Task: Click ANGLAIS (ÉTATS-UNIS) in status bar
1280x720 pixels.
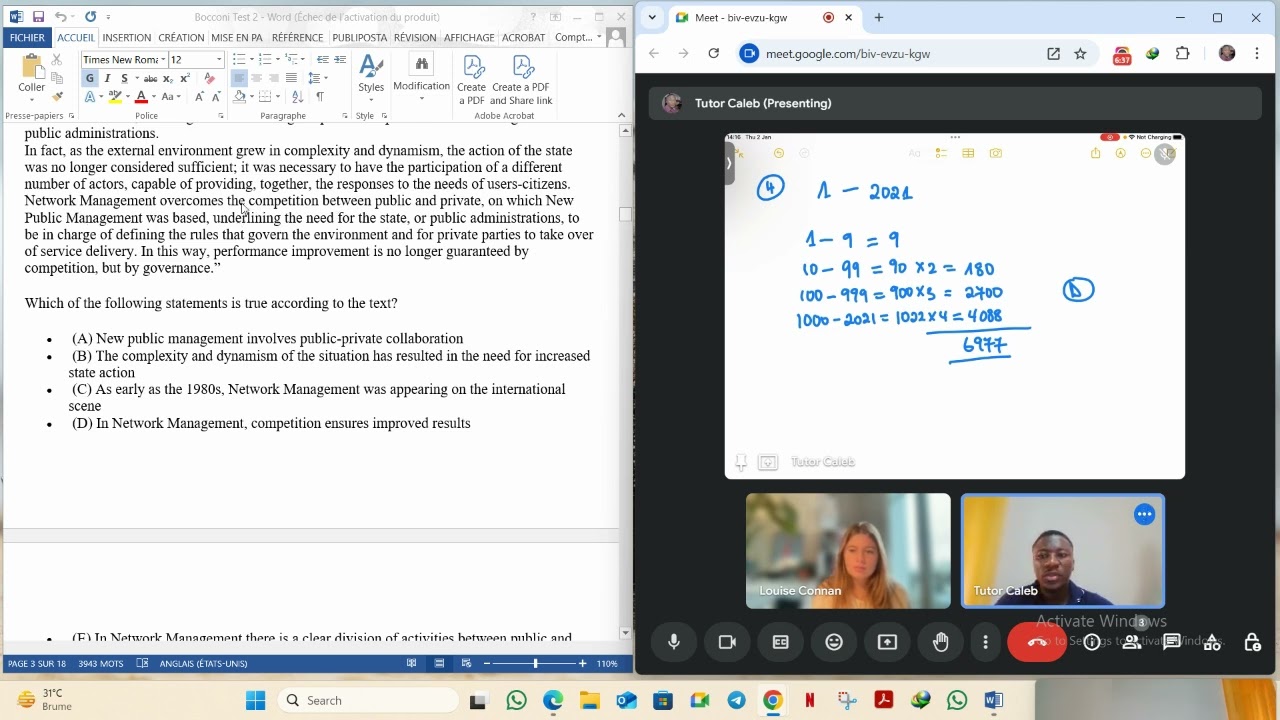Action: (x=203, y=664)
